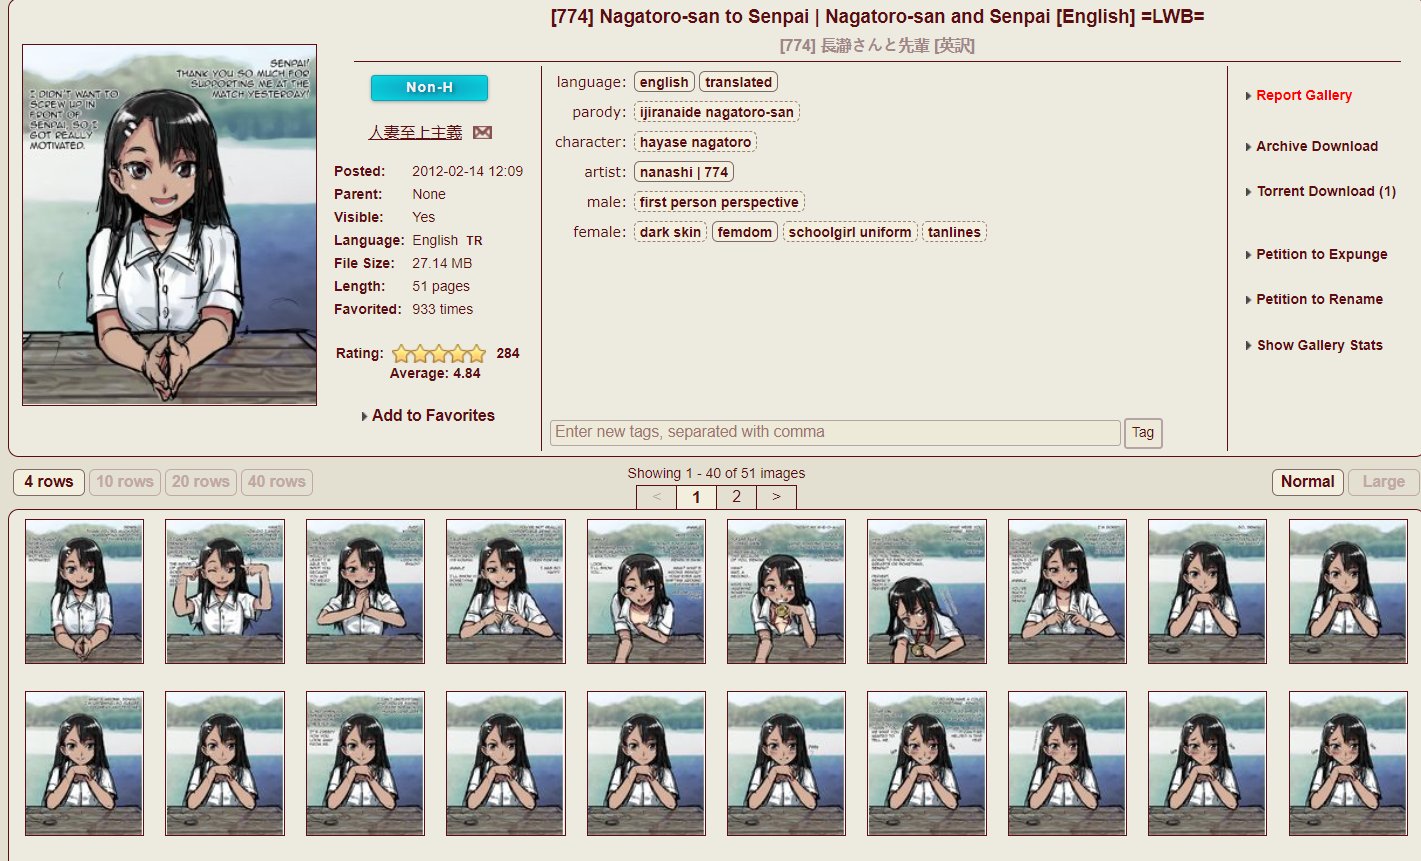Image resolution: width=1421 pixels, height=861 pixels.
Task: Click the posted date 2012-02-14 12:09
Action: pos(467,171)
